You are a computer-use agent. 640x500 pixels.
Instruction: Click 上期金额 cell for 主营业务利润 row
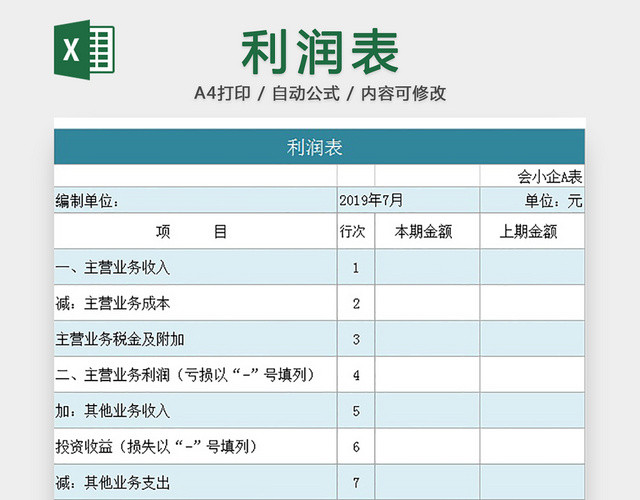[532, 375]
